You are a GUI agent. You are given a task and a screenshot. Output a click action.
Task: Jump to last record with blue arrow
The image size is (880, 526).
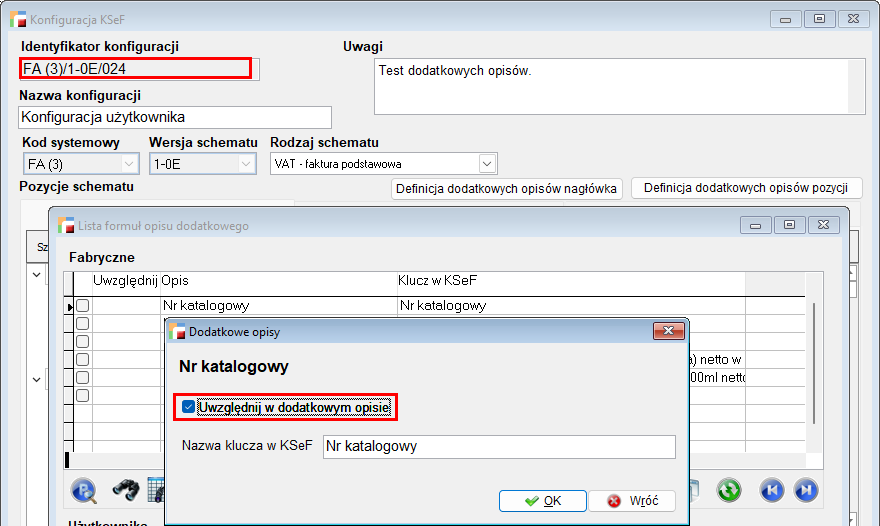(805, 490)
